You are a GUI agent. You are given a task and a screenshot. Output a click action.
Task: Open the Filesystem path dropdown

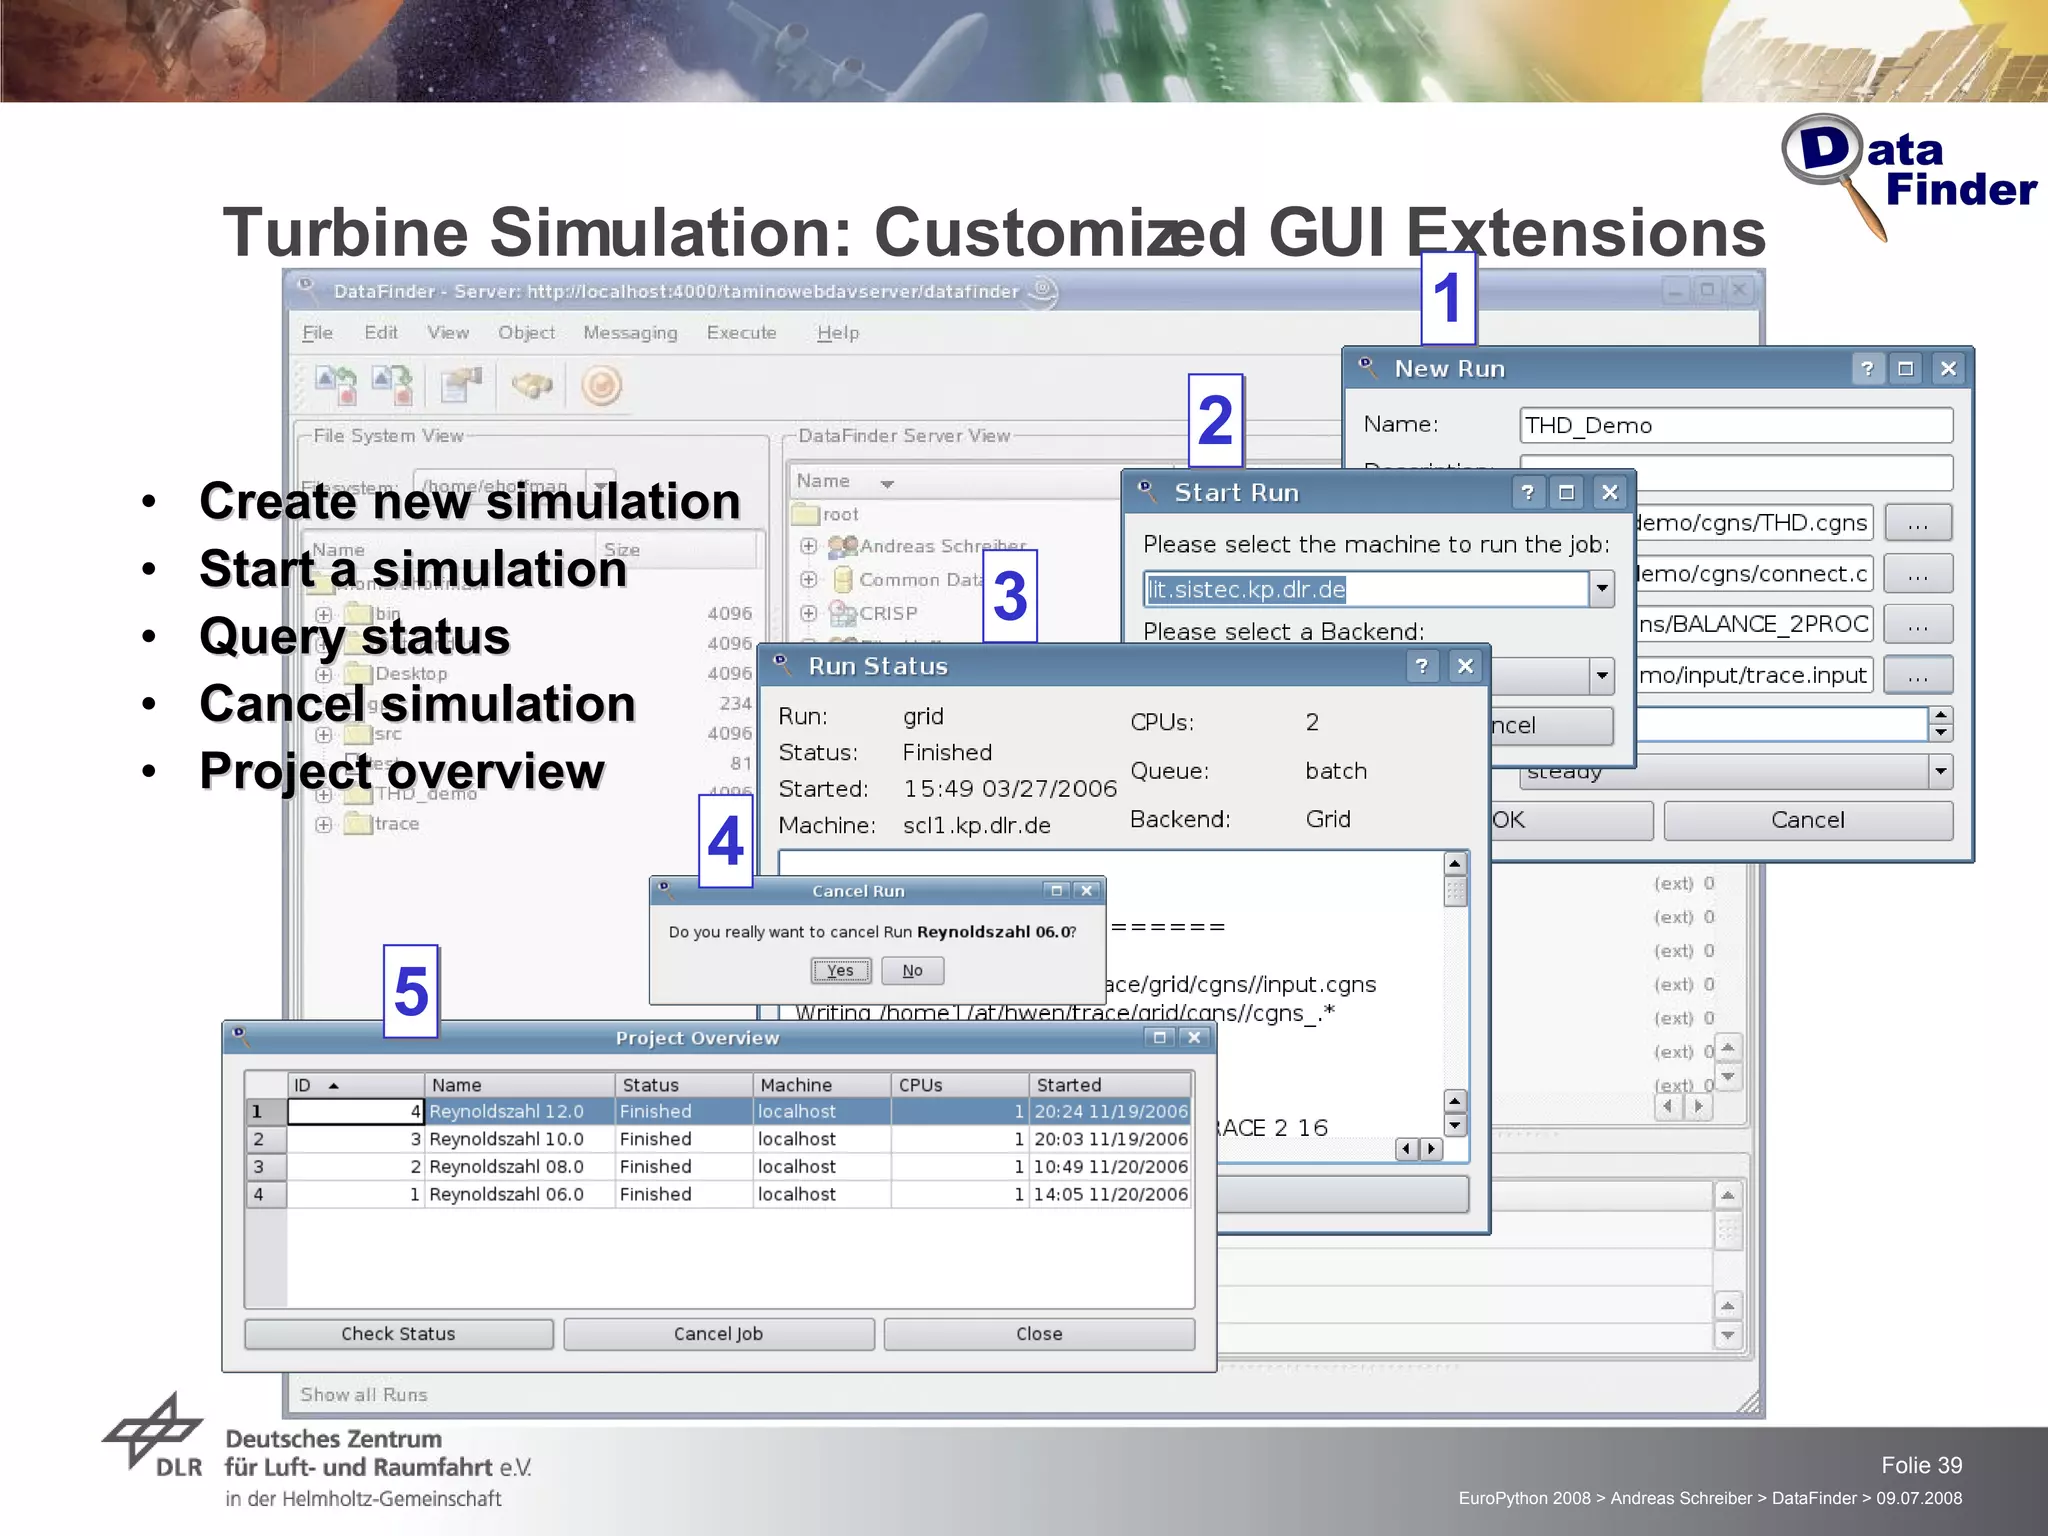pos(600,486)
